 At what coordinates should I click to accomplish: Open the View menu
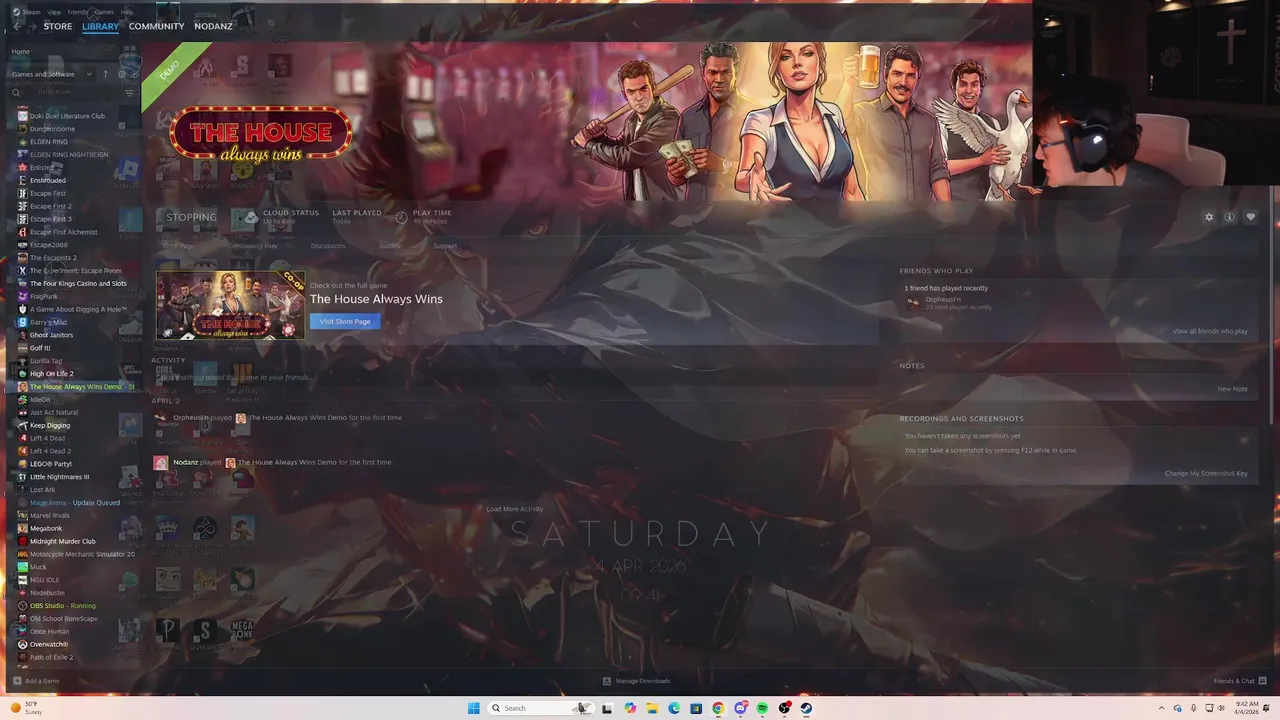coord(54,12)
